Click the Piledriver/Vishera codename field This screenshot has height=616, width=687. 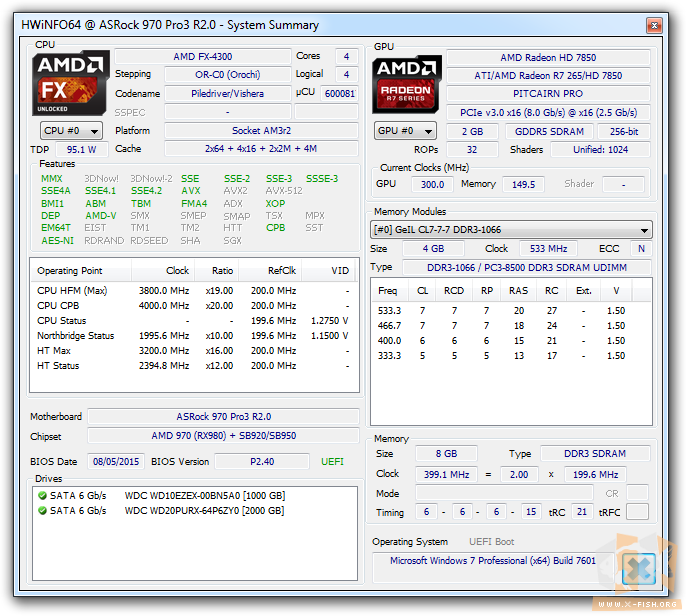(227, 93)
